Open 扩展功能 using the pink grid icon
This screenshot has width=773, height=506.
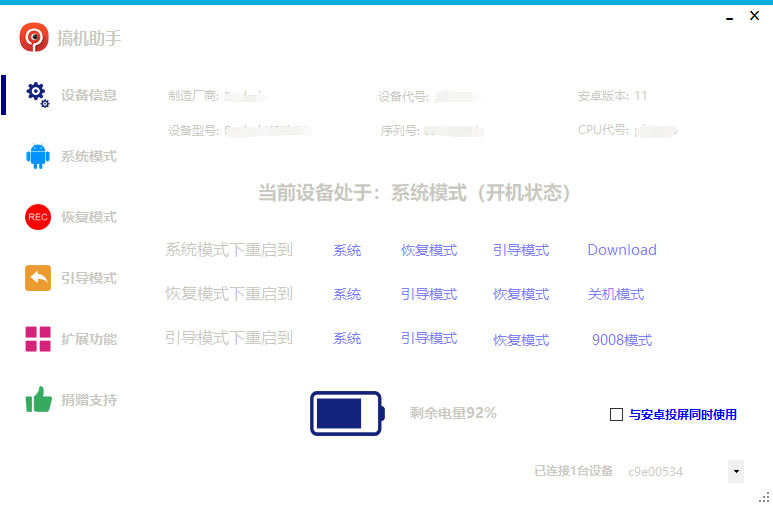click(x=38, y=339)
